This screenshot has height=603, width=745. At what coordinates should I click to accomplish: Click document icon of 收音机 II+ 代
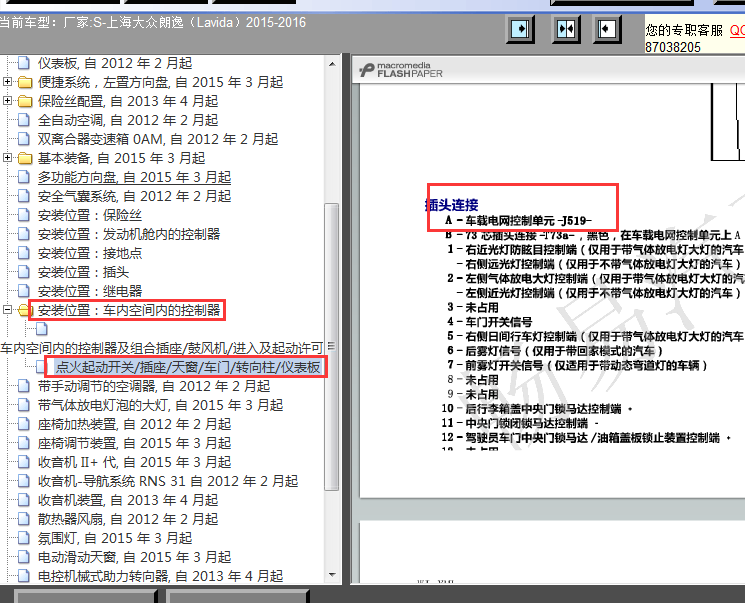[x=24, y=462]
